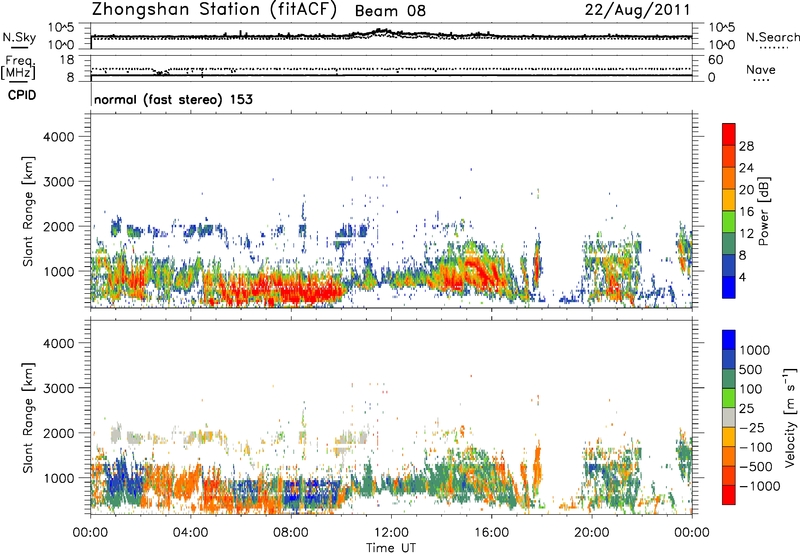The height and width of the screenshot is (554, 800).
Task: Click the "-500" velocity color bar label
Action: pyautogui.click(x=755, y=467)
